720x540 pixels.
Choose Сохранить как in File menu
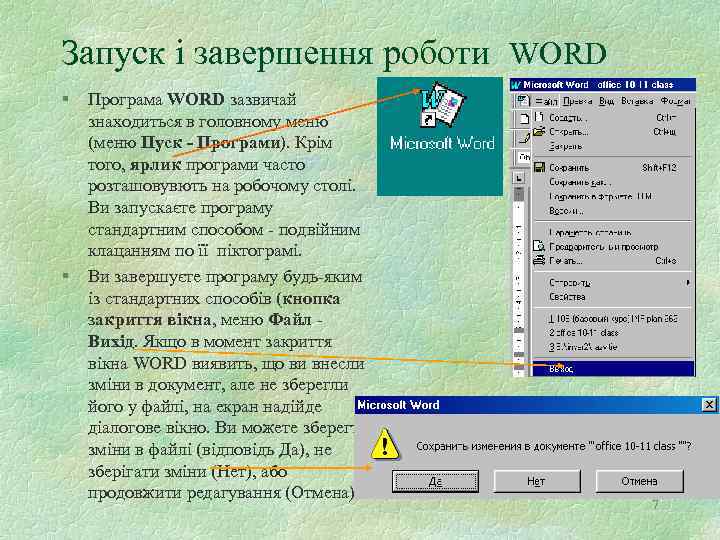612,182
